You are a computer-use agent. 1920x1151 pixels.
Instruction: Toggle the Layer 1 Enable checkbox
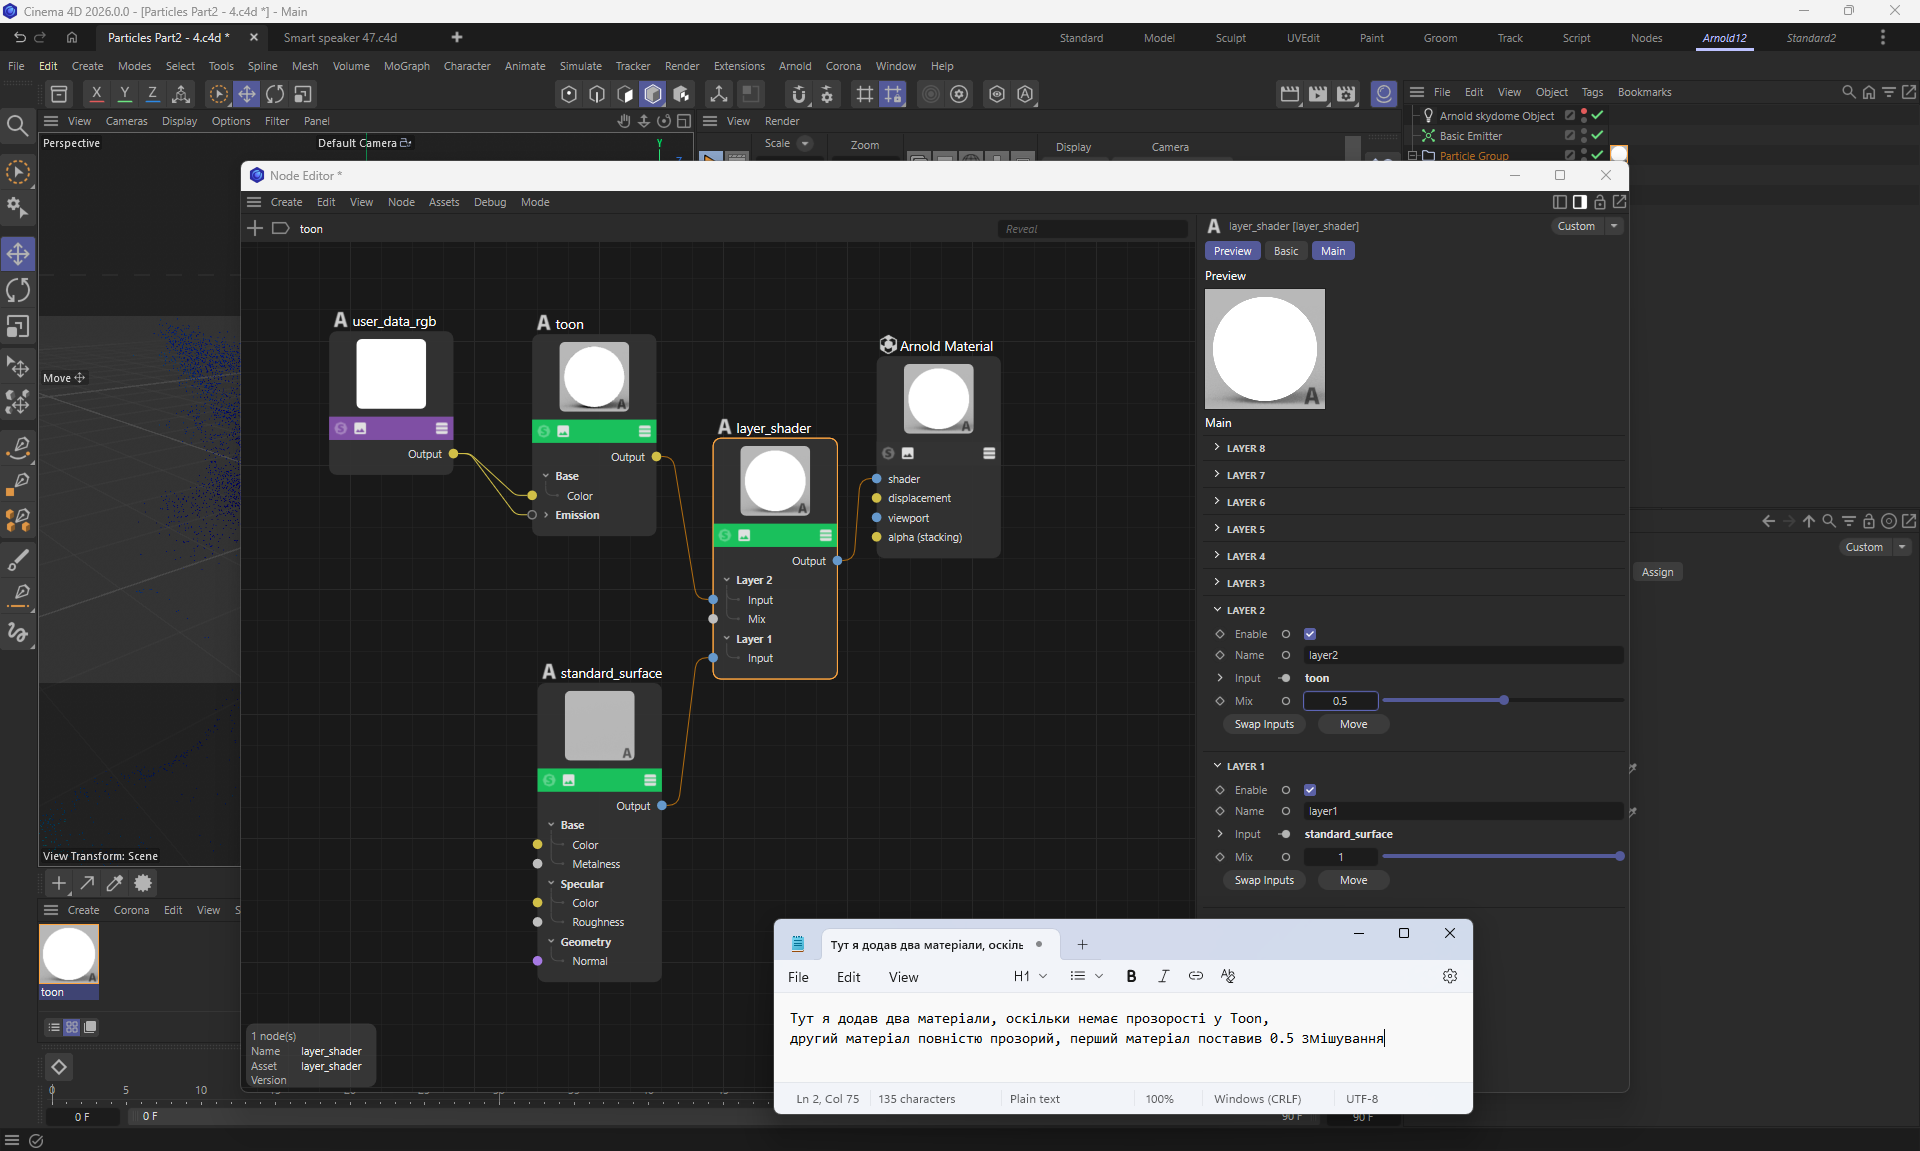pyautogui.click(x=1310, y=790)
